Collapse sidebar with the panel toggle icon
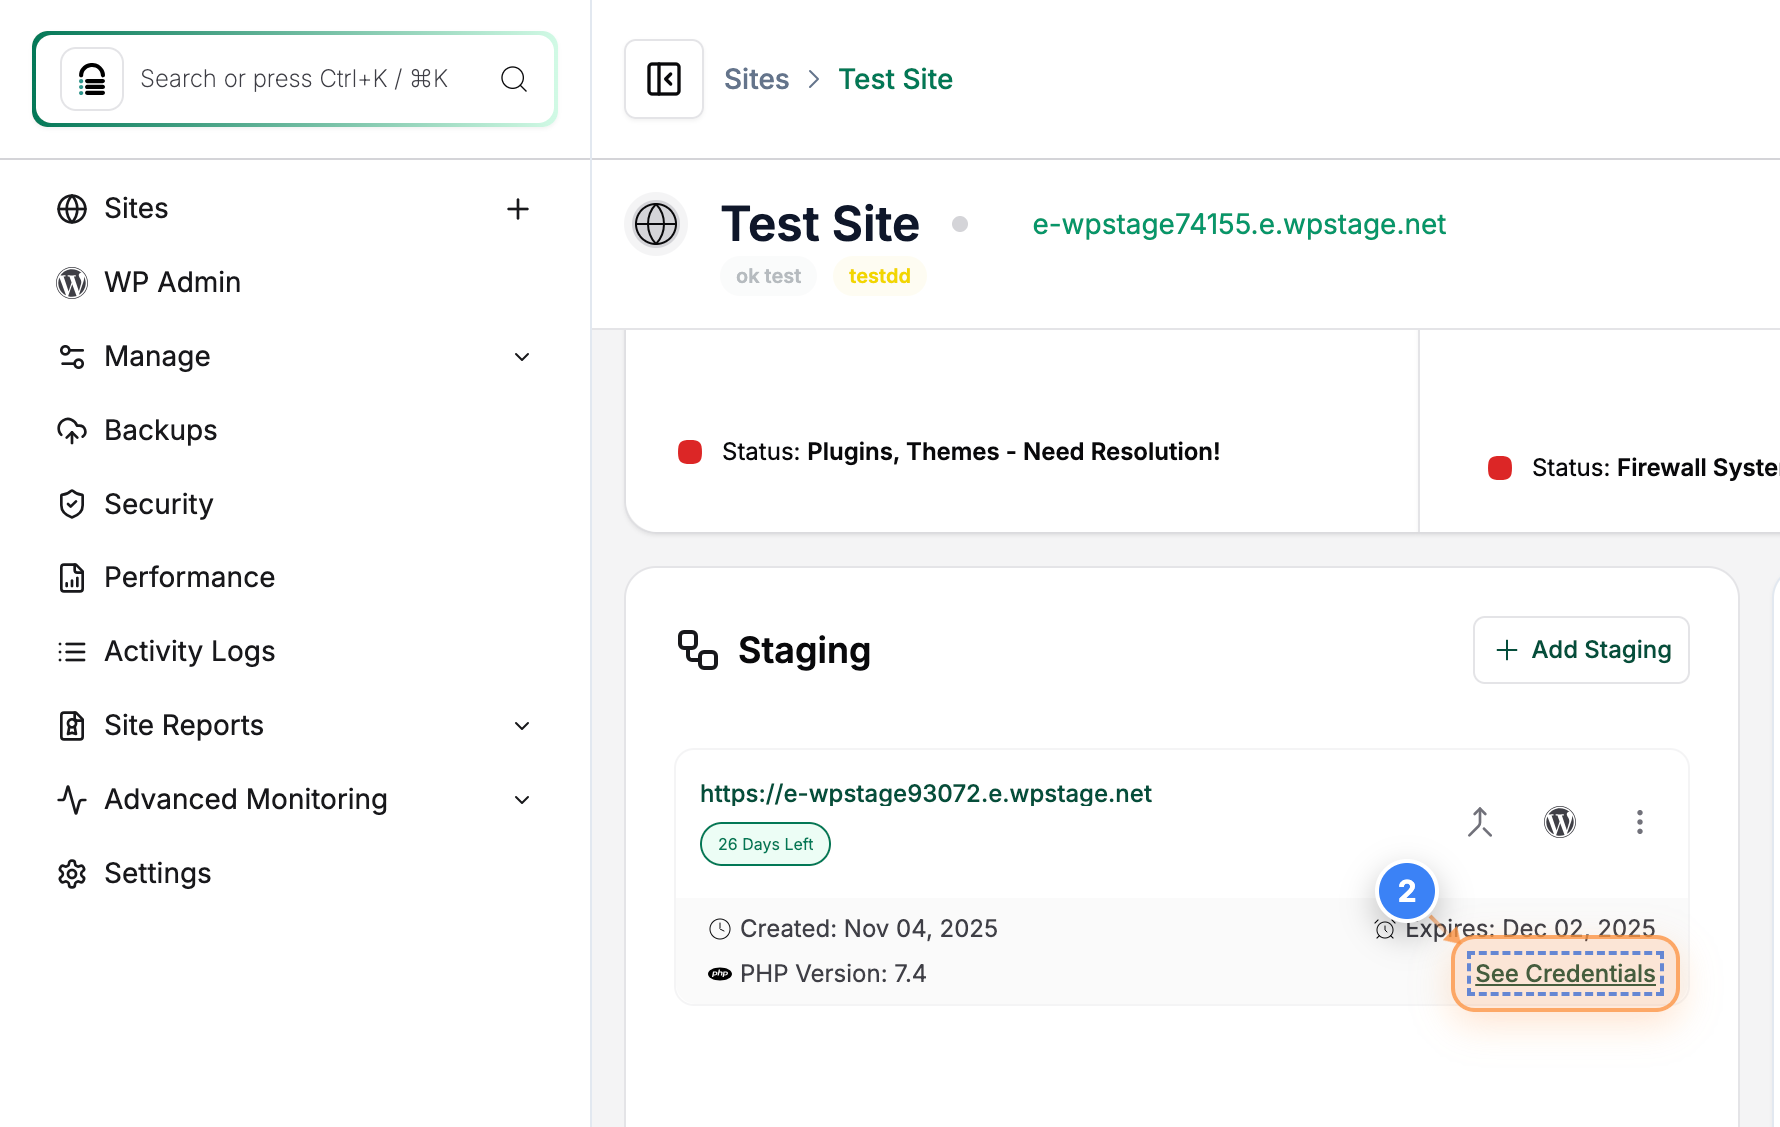The image size is (1780, 1127). tap(664, 79)
